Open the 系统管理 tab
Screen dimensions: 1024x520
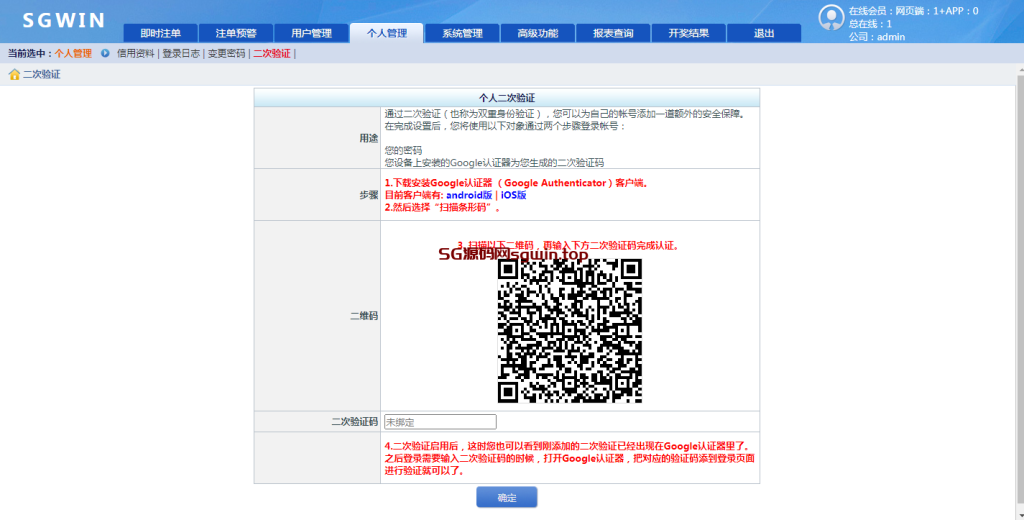point(462,33)
